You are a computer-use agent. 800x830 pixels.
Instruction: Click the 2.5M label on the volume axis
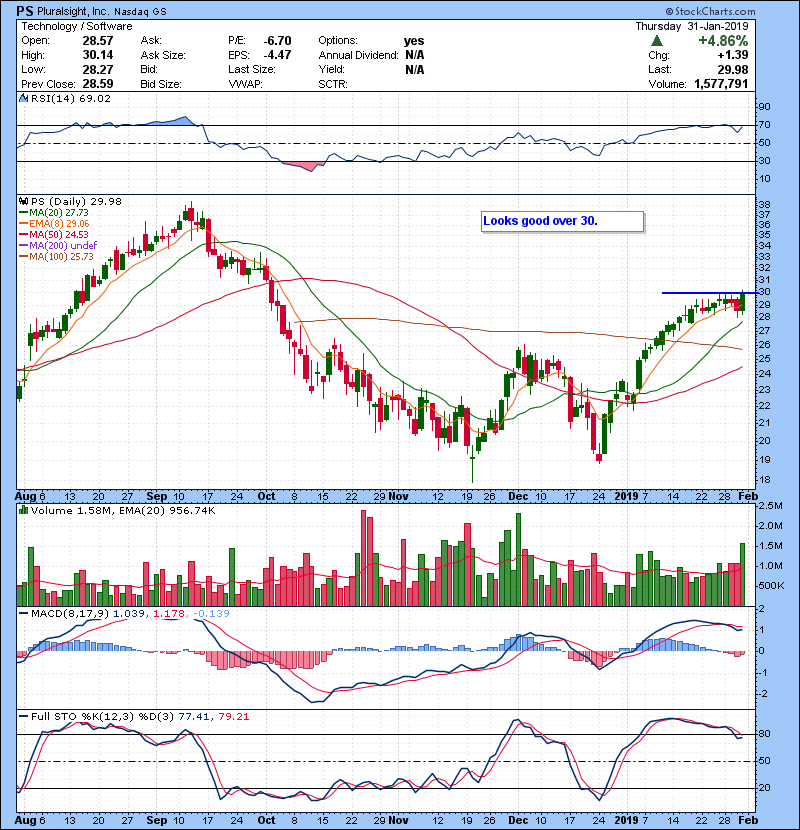tap(771, 506)
